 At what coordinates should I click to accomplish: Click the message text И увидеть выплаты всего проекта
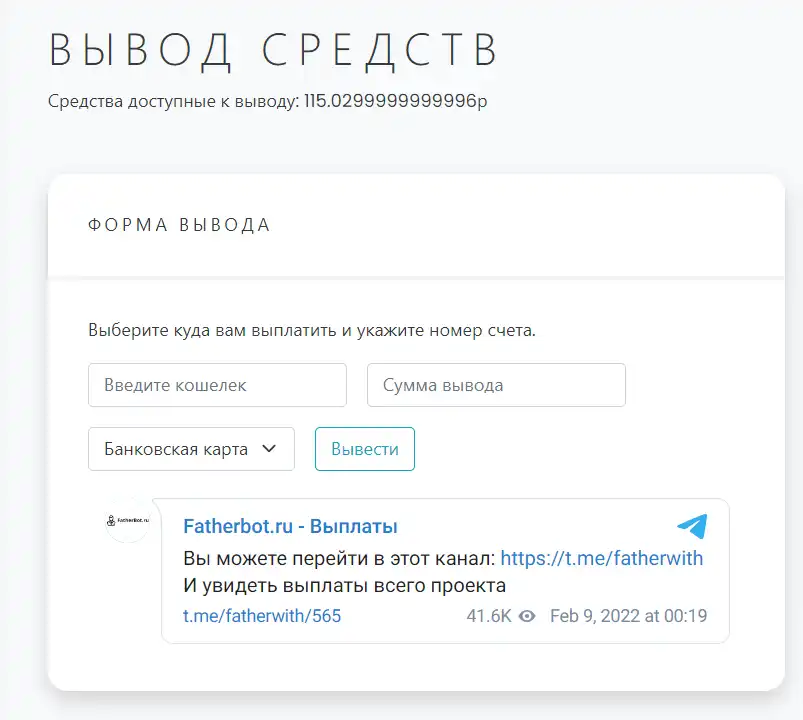pyautogui.click(x=344, y=585)
